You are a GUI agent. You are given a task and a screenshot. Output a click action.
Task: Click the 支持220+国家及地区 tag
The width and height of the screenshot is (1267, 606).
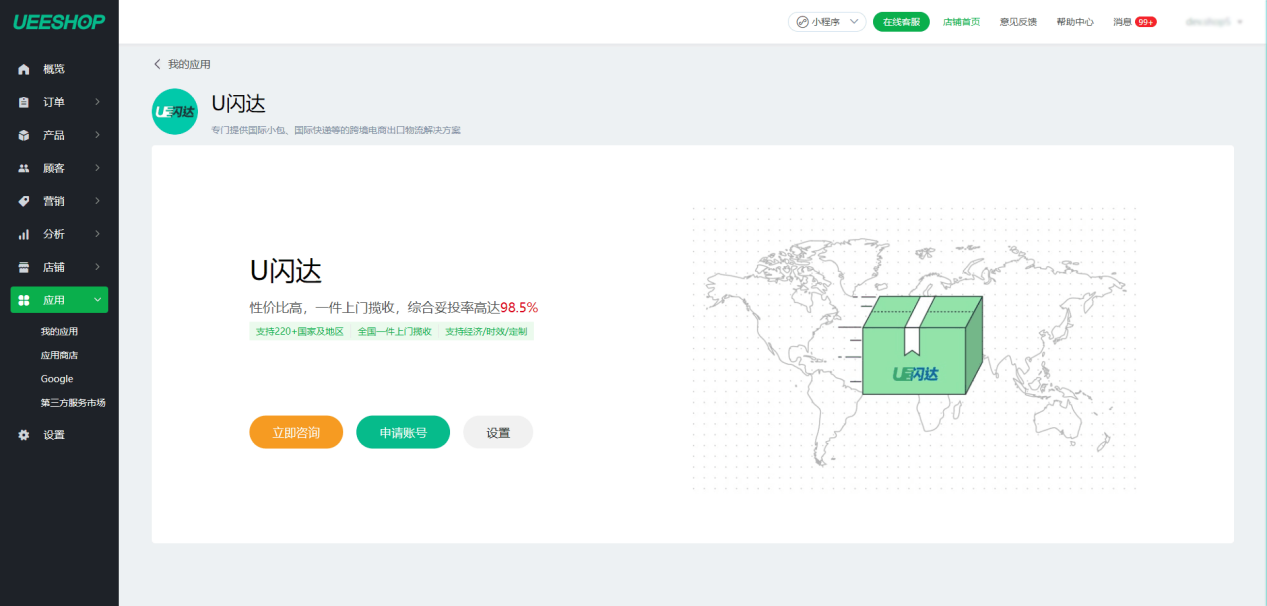(x=299, y=331)
